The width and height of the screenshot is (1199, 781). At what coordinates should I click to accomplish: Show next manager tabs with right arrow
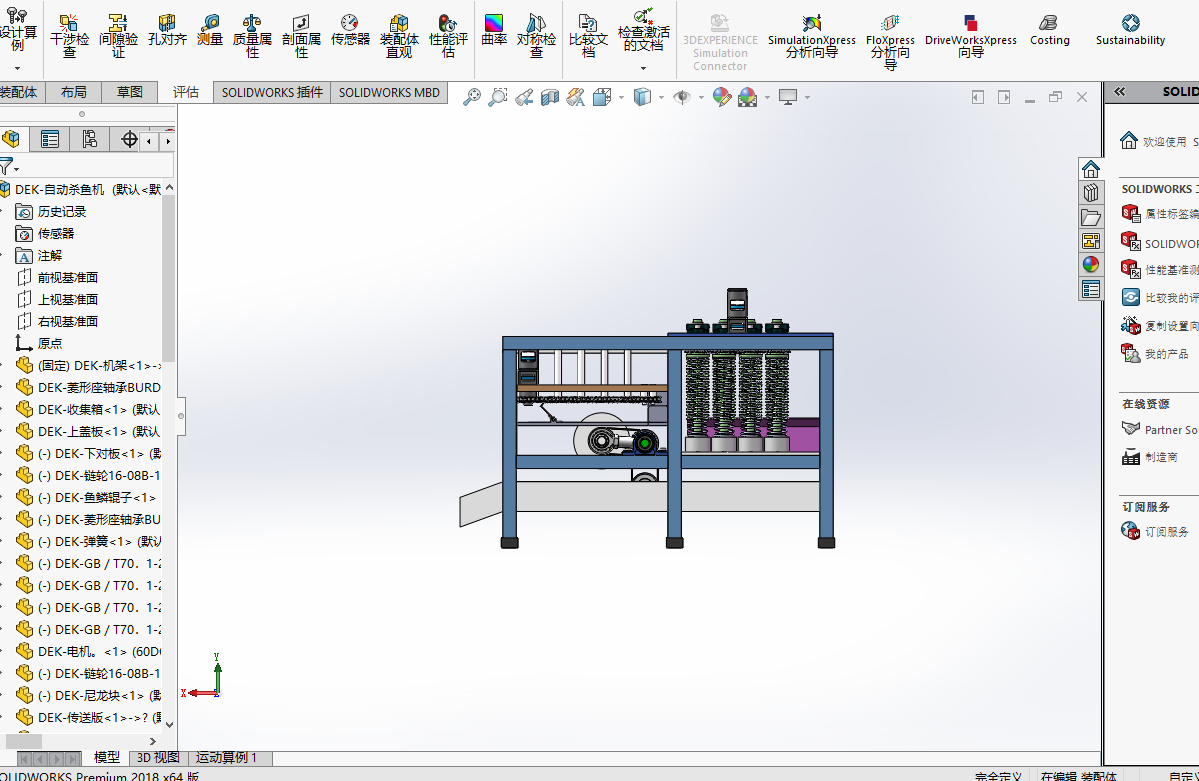(168, 141)
